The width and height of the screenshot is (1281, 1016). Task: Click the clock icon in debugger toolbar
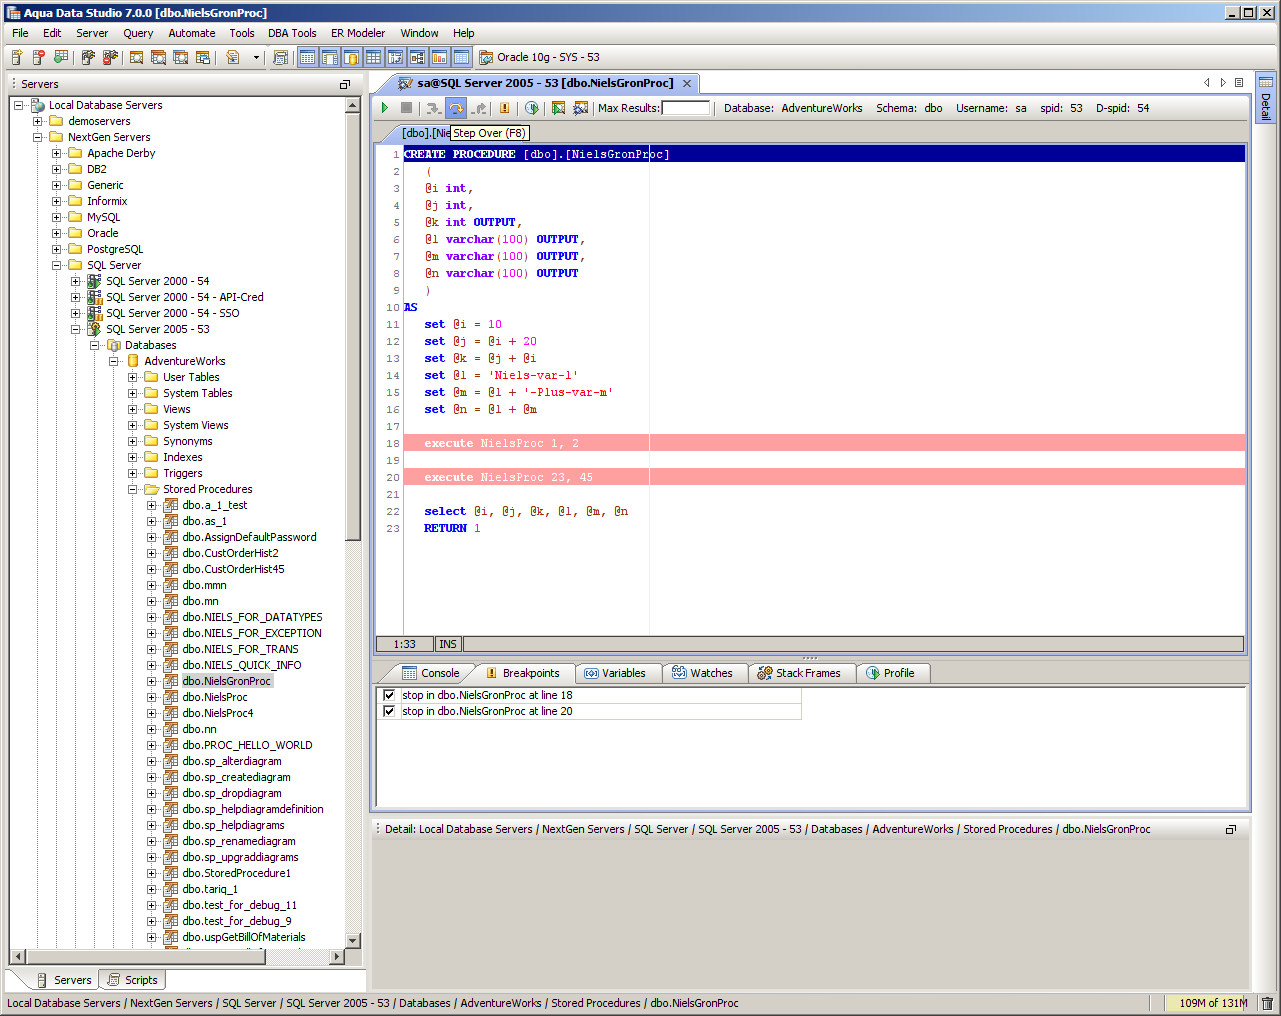pyautogui.click(x=532, y=108)
